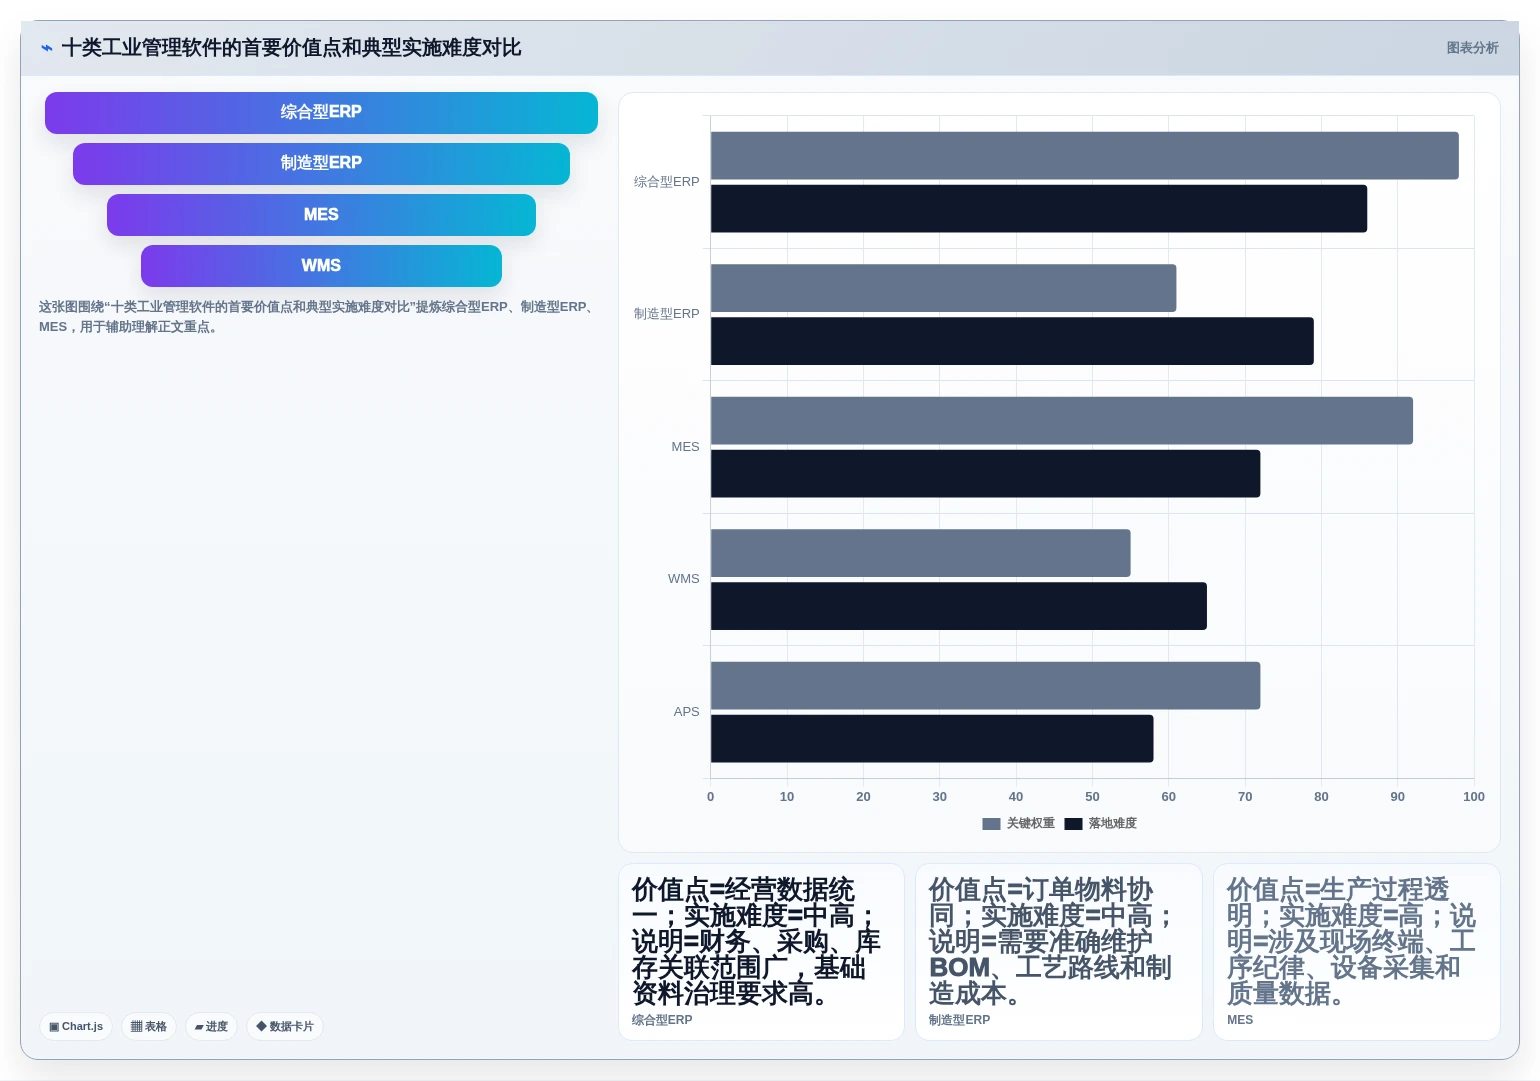
Task: Select the 制造型ERP funnel bar
Action: pos(321,163)
